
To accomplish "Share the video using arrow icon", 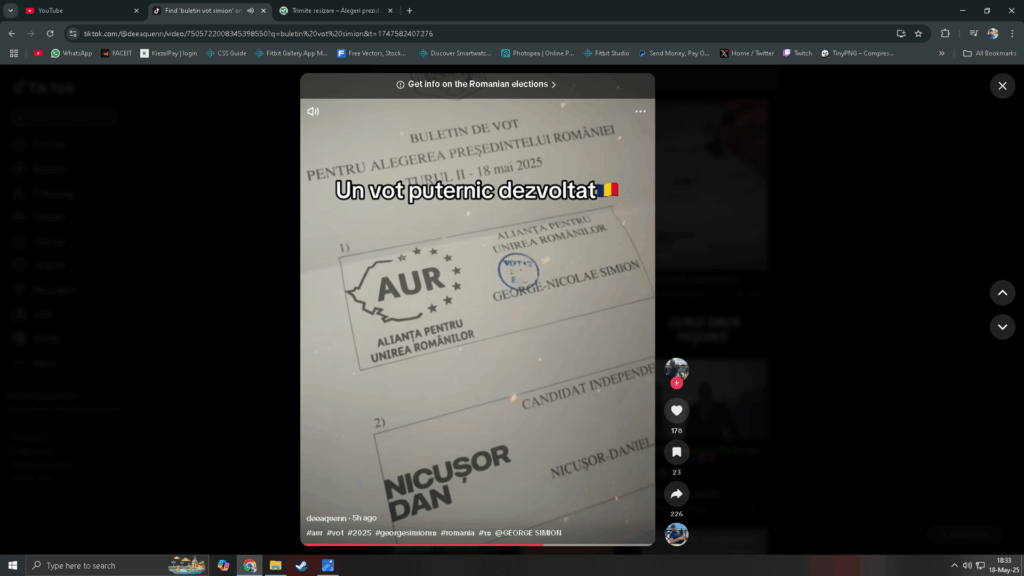I will (x=677, y=494).
